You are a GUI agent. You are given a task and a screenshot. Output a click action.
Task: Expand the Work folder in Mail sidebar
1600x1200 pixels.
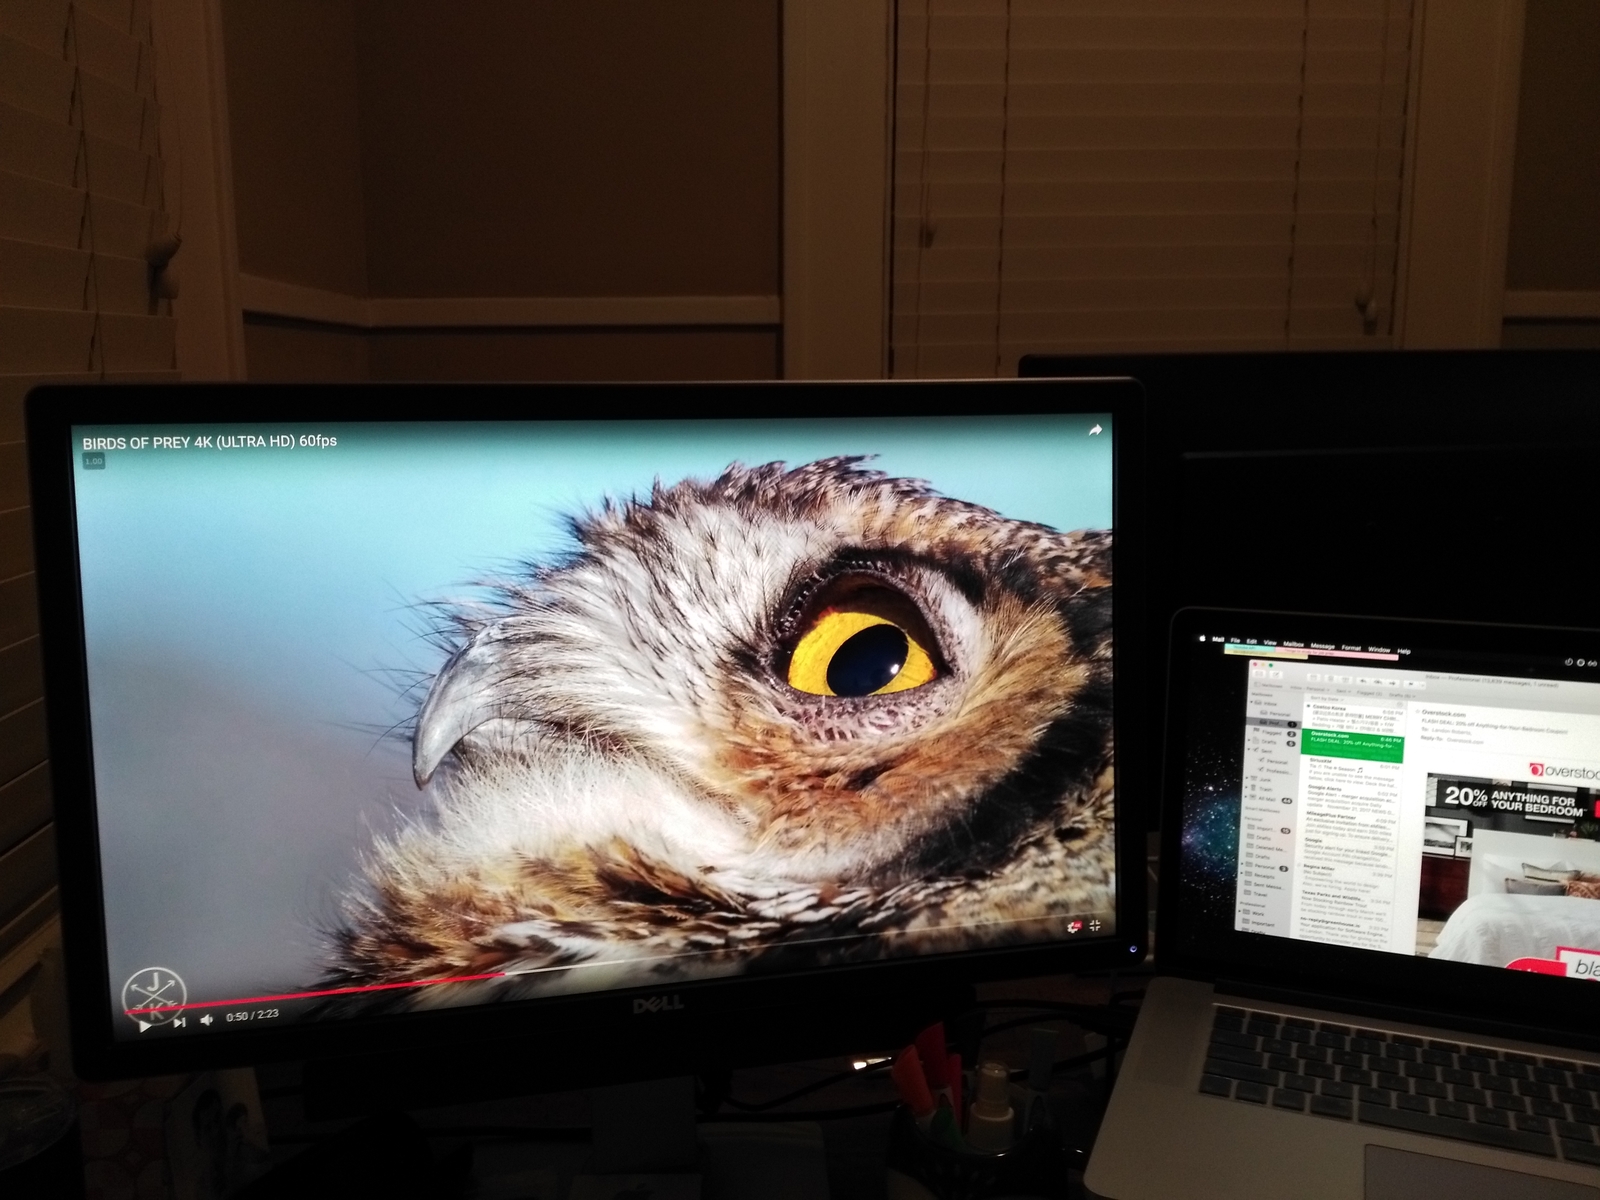(x=1240, y=911)
